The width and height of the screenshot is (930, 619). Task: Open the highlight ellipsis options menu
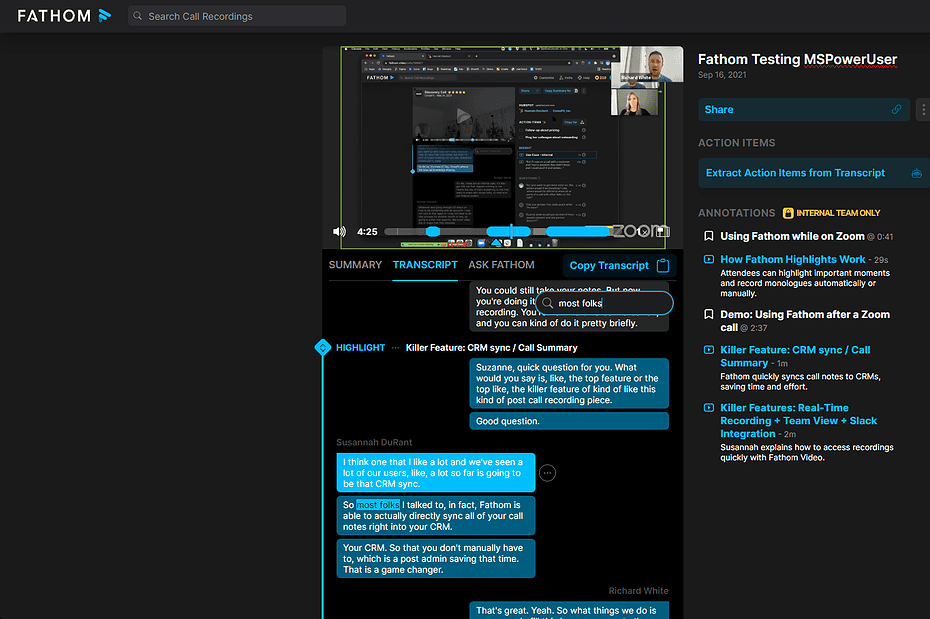coord(395,348)
